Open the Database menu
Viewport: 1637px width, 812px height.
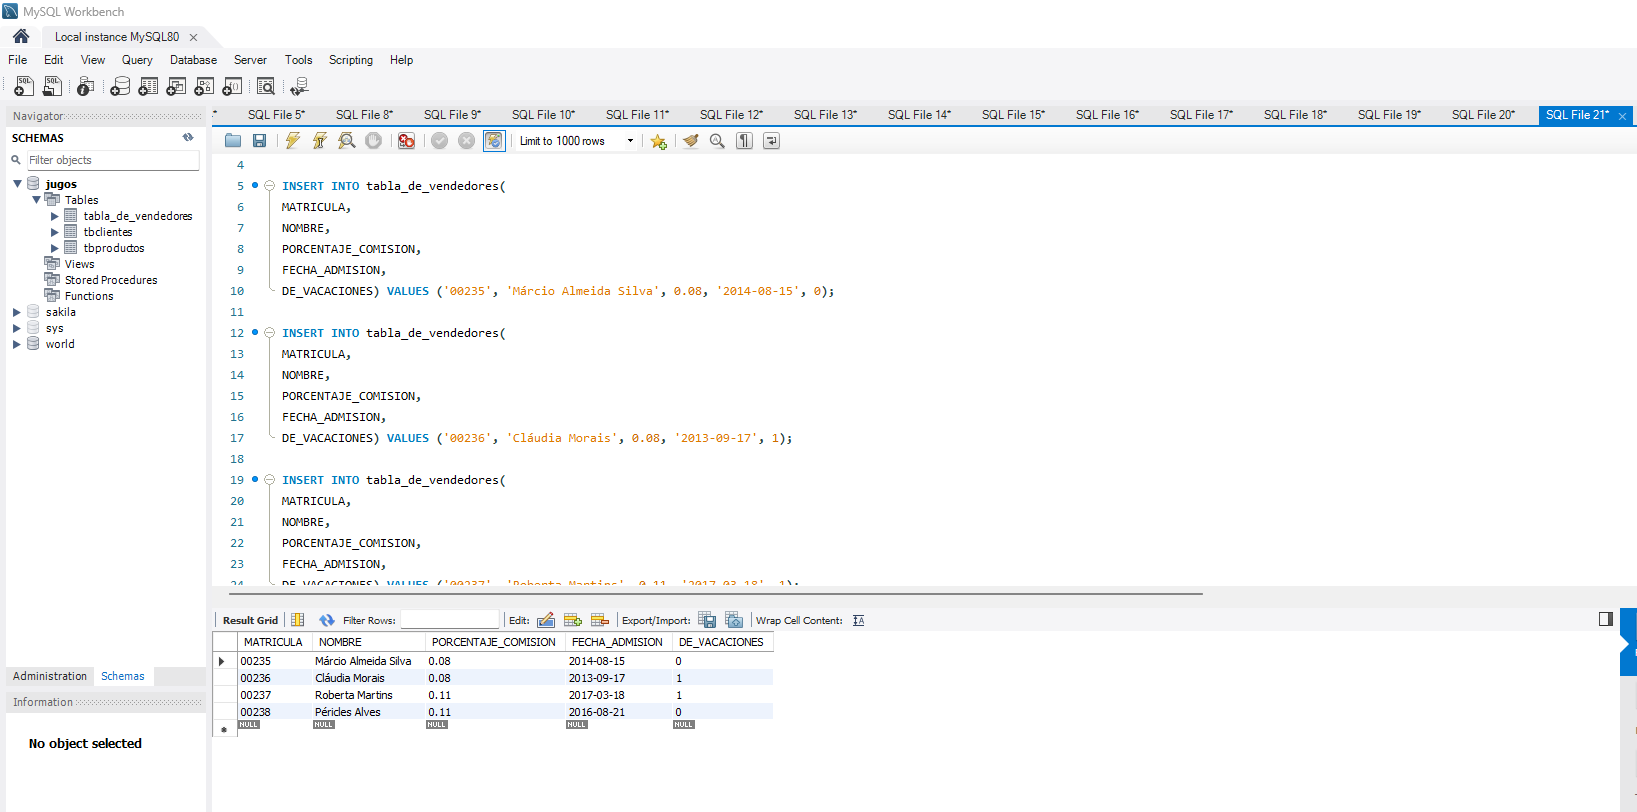tap(193, 60)
